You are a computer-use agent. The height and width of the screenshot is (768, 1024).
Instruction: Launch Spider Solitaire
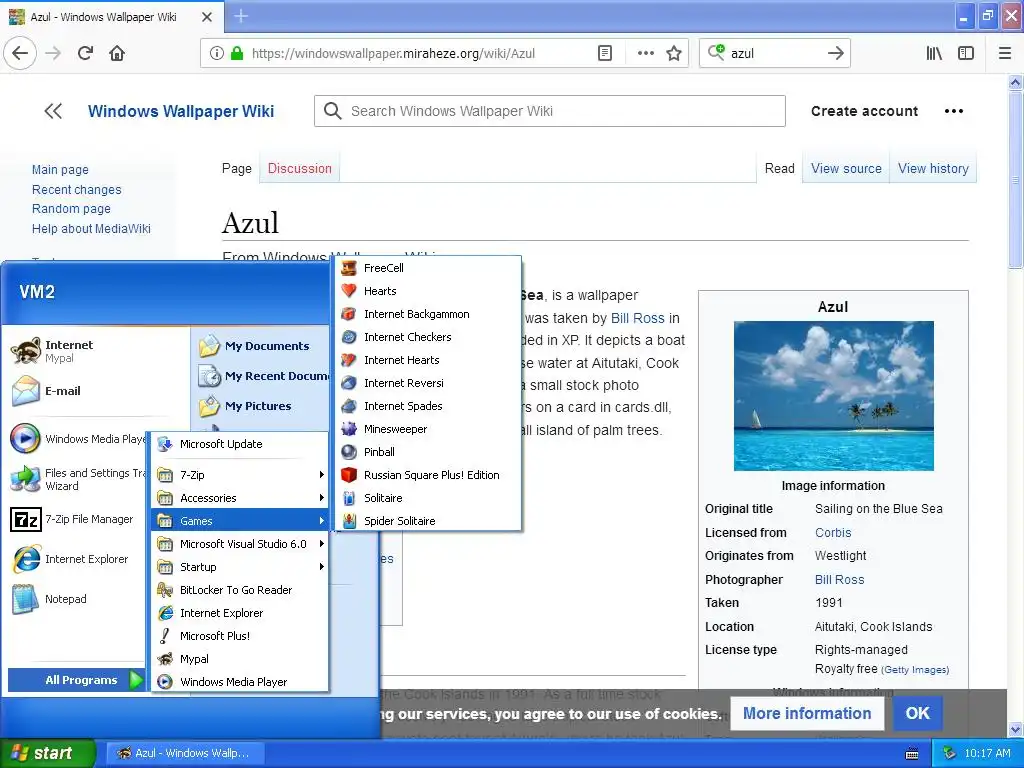[x=428, y=520]
